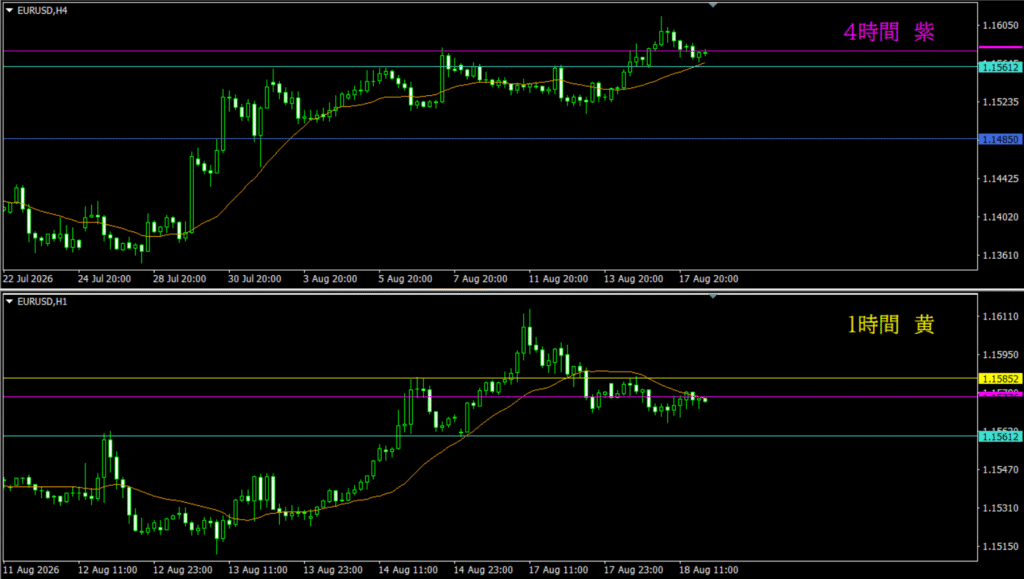1024x579 pixels.
Task: Click the cyan 1.15612 price tag on H1 chart
Action: [x=1000, y=437]
